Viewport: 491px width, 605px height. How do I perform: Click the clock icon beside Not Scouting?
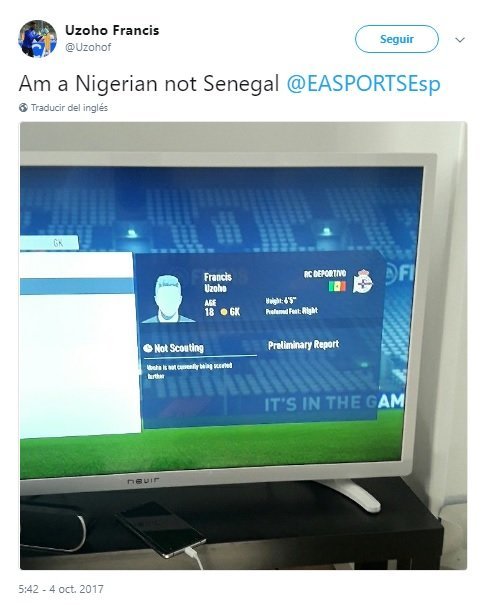(148, 348)
